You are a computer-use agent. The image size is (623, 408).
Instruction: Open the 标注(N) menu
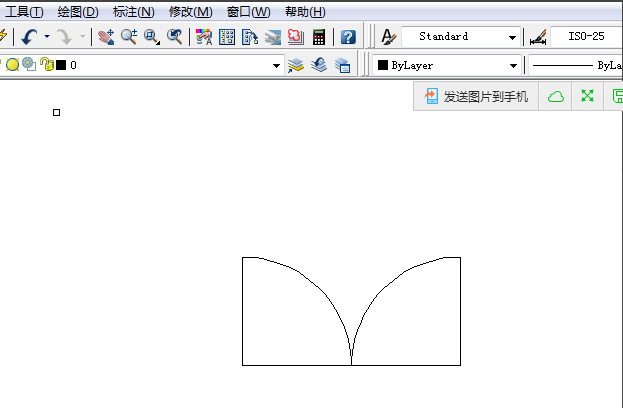tap(134, 12)
